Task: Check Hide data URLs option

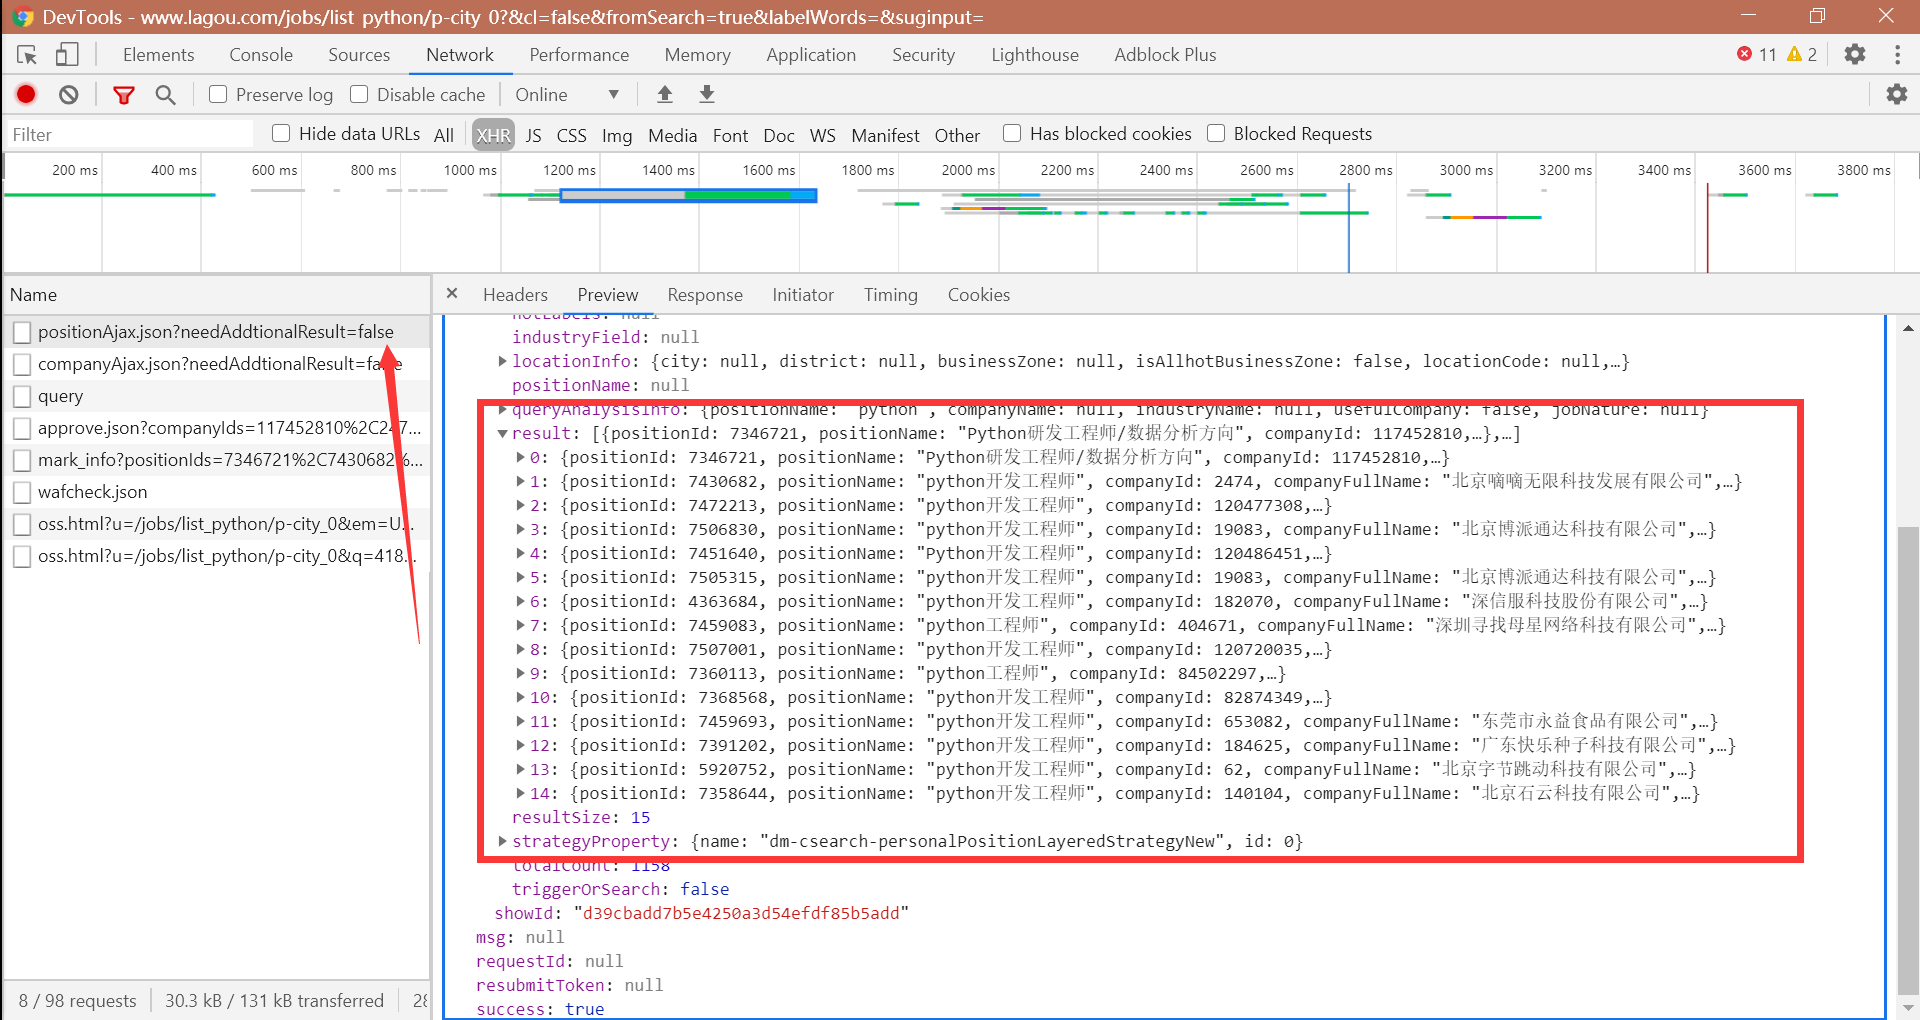Action: pos(281,134)
